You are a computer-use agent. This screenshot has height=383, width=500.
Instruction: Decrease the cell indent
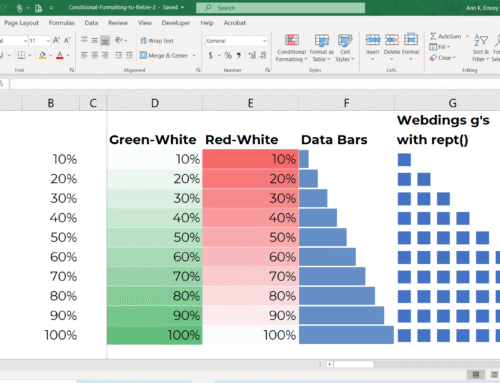[x=118, y=55]
